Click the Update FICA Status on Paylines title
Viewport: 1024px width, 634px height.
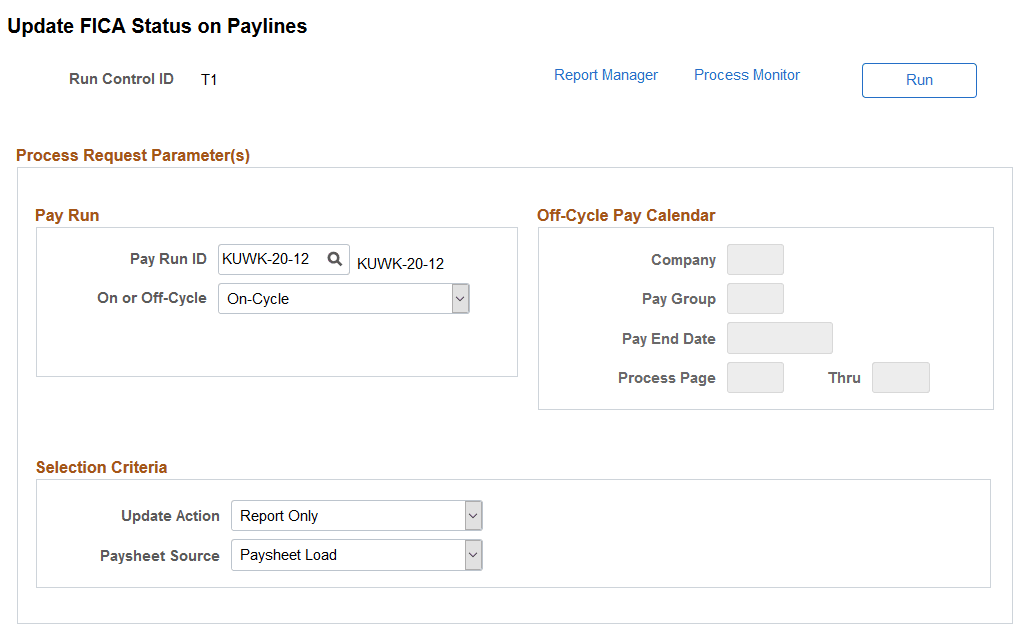156,26
